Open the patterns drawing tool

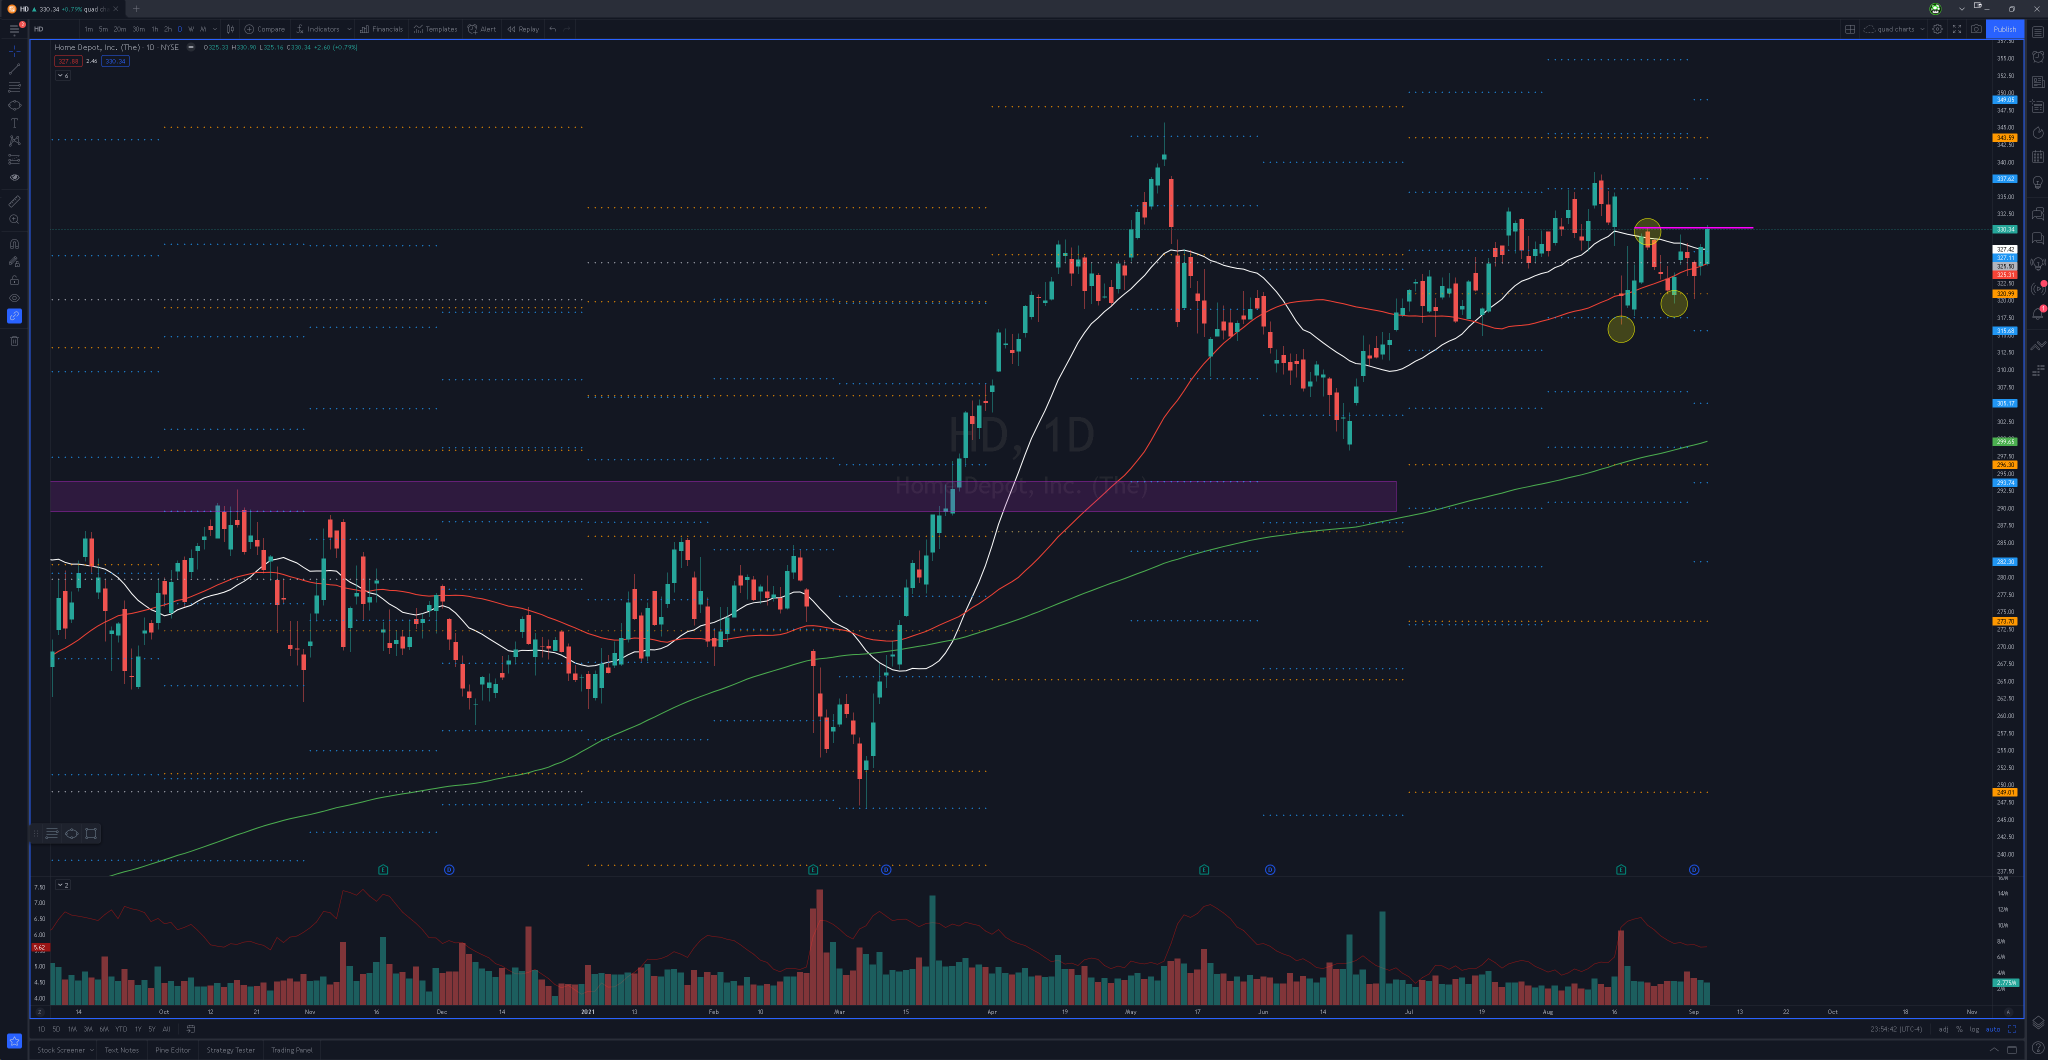(14, 141)
